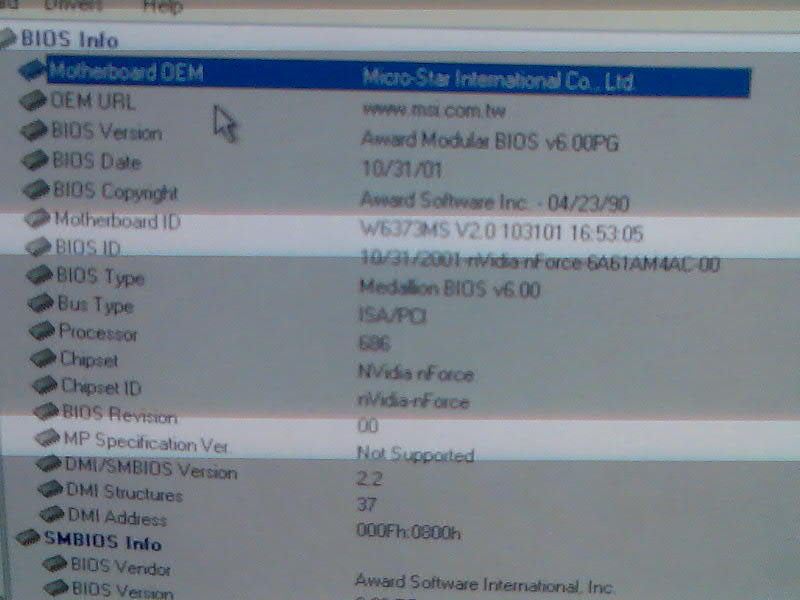Select the Processor label
The height and width of the screenshot is (600, 800).
pos(98,333)
